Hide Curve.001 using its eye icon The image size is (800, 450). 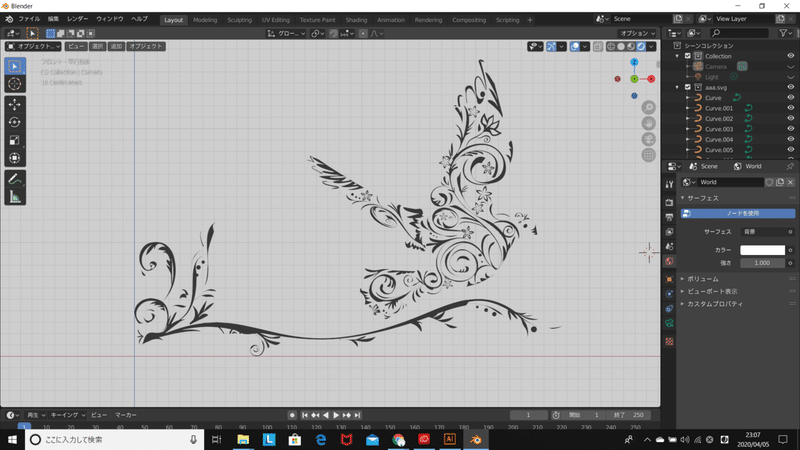coord(791,108)
